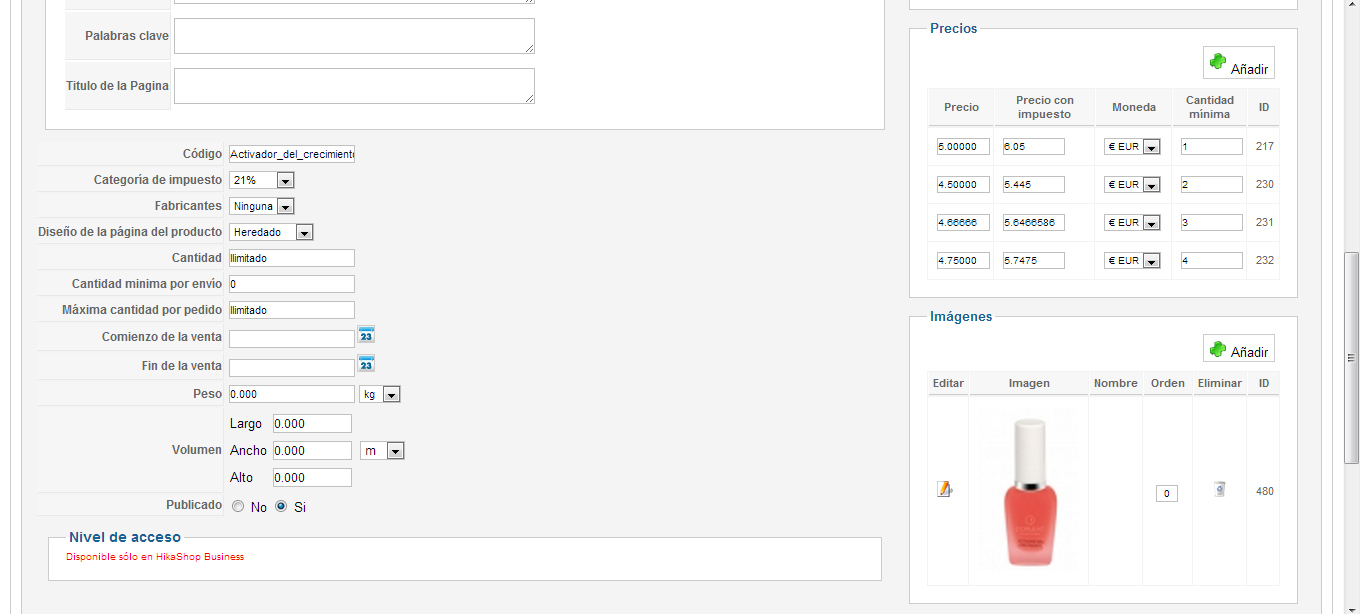The height and width of the screenshot is (614, 1360).
Task: Select the No radio for Publicado
Action: (x=238, y=507)
